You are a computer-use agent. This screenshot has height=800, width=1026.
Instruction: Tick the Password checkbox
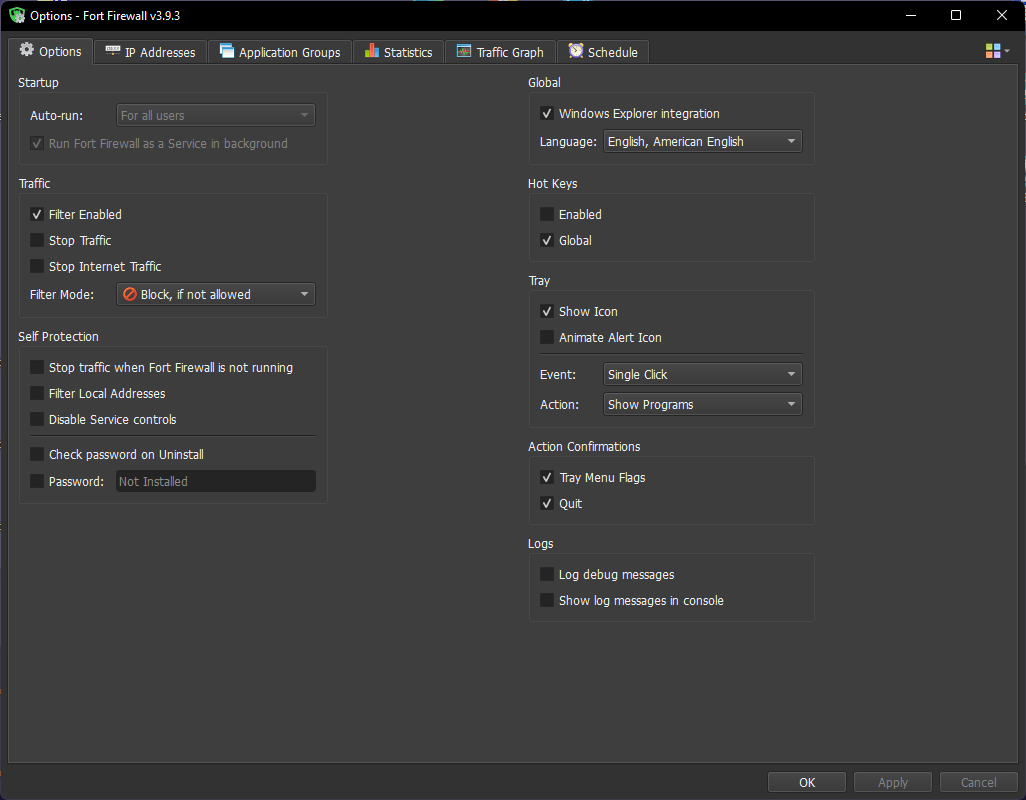click(37, 481)
